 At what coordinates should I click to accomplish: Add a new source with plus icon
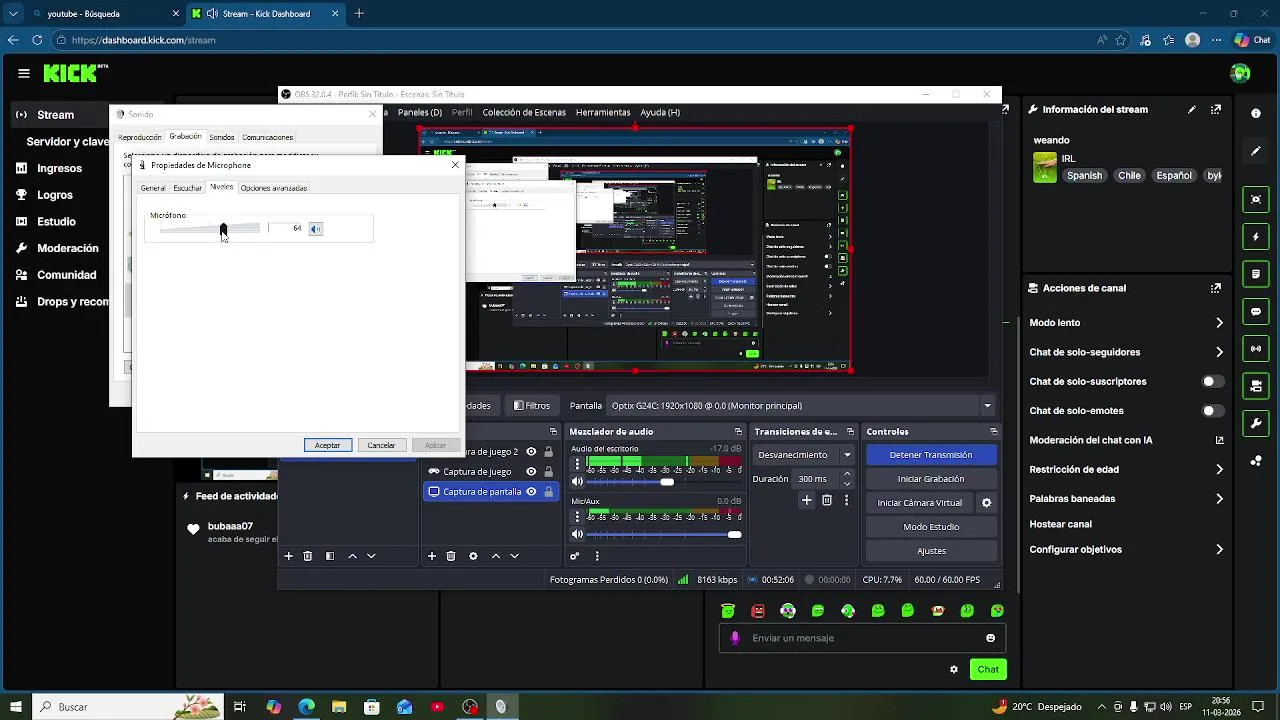pyautogui.click(x=432, y=556)
